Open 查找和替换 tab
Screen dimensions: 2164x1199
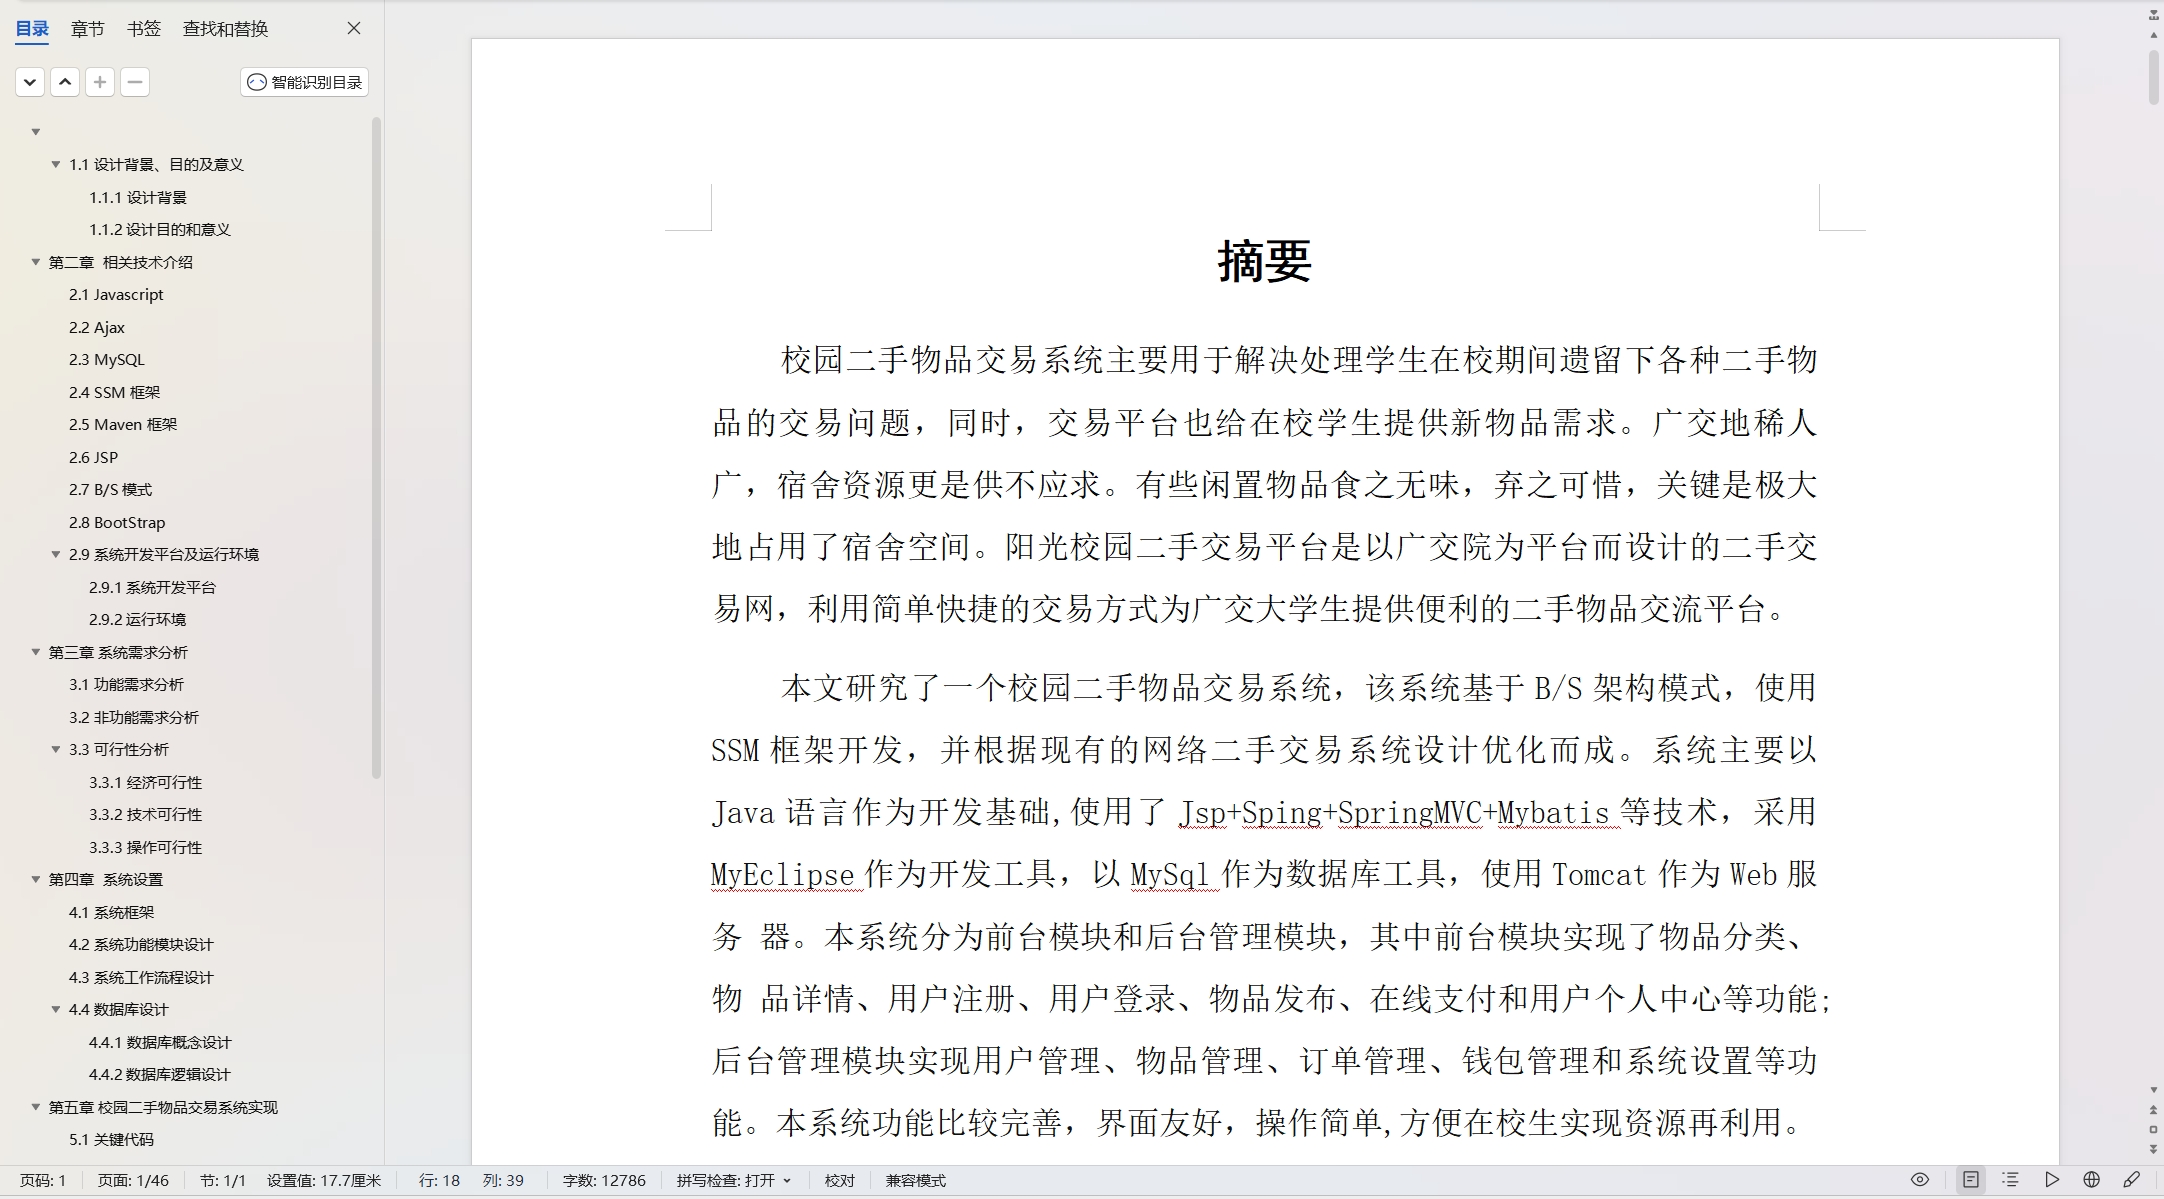coord(226,29)
